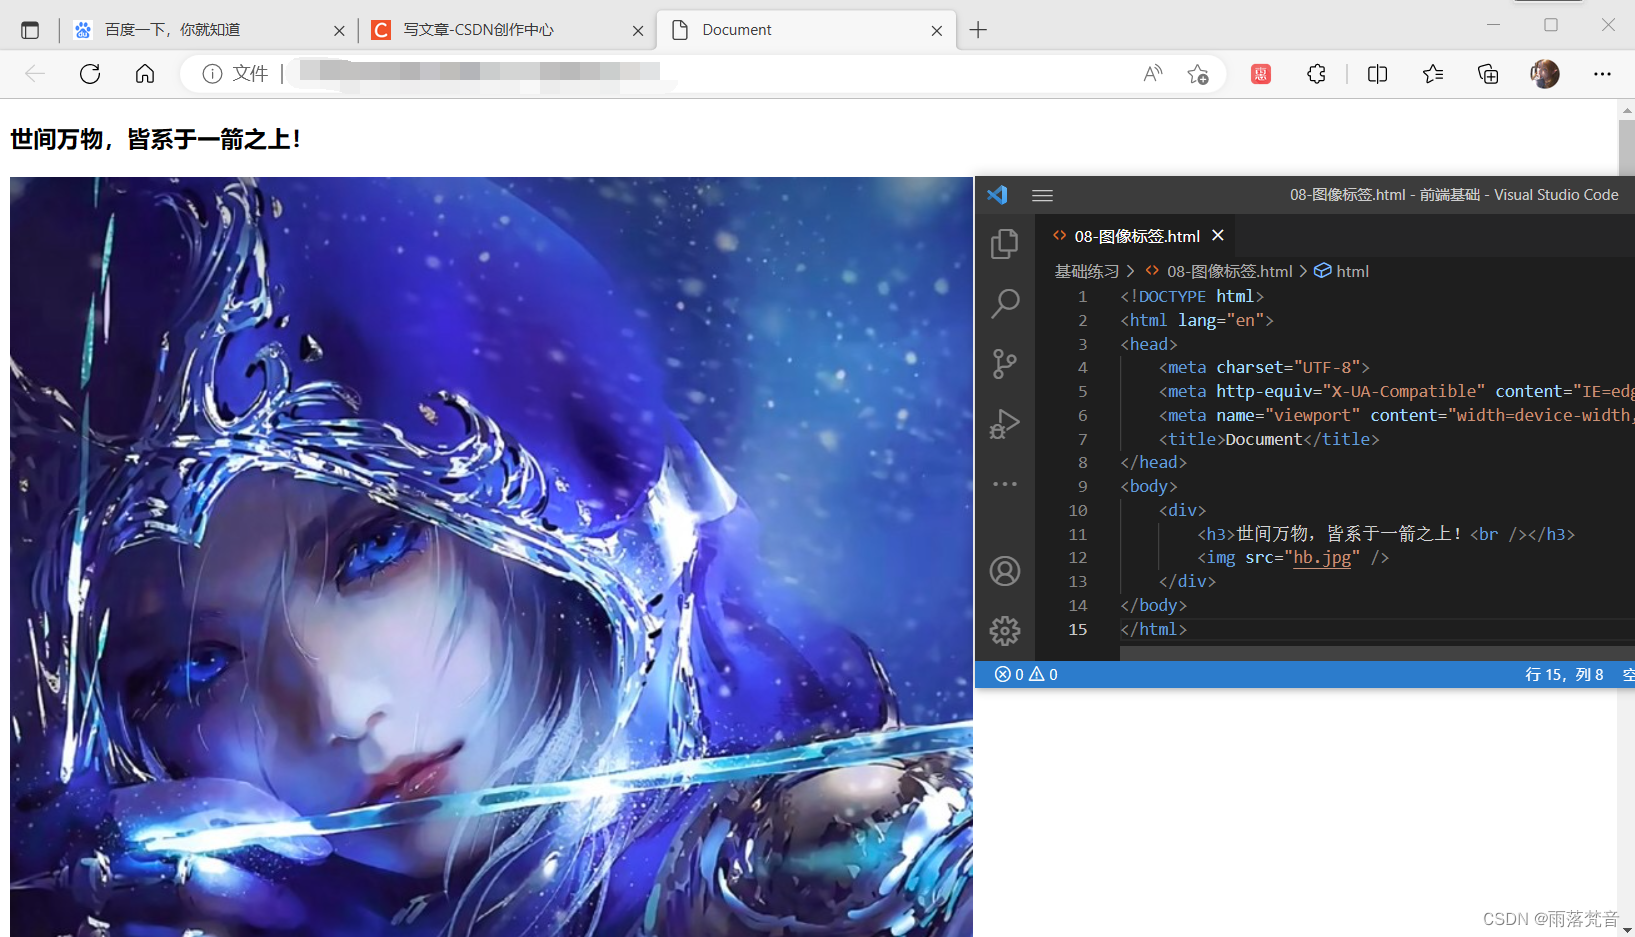1635x937 pixels.
Task: Toggle the Read Aloud feature
Action: (1153, 74)
